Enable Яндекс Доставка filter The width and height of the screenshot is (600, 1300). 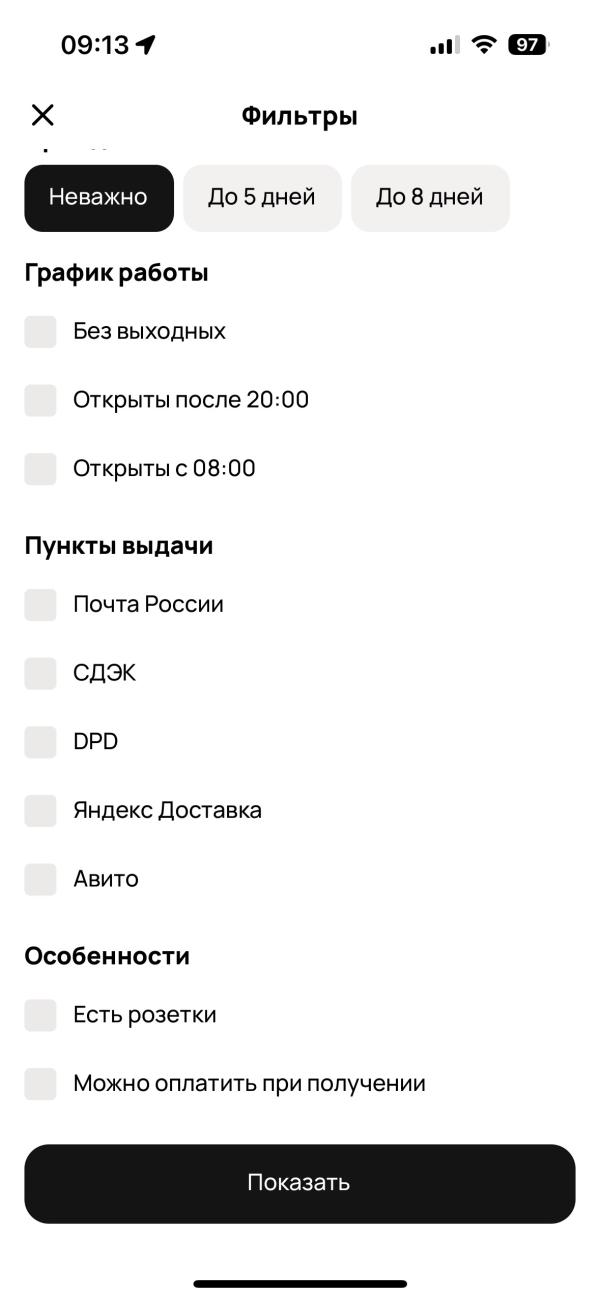[39, 810]
